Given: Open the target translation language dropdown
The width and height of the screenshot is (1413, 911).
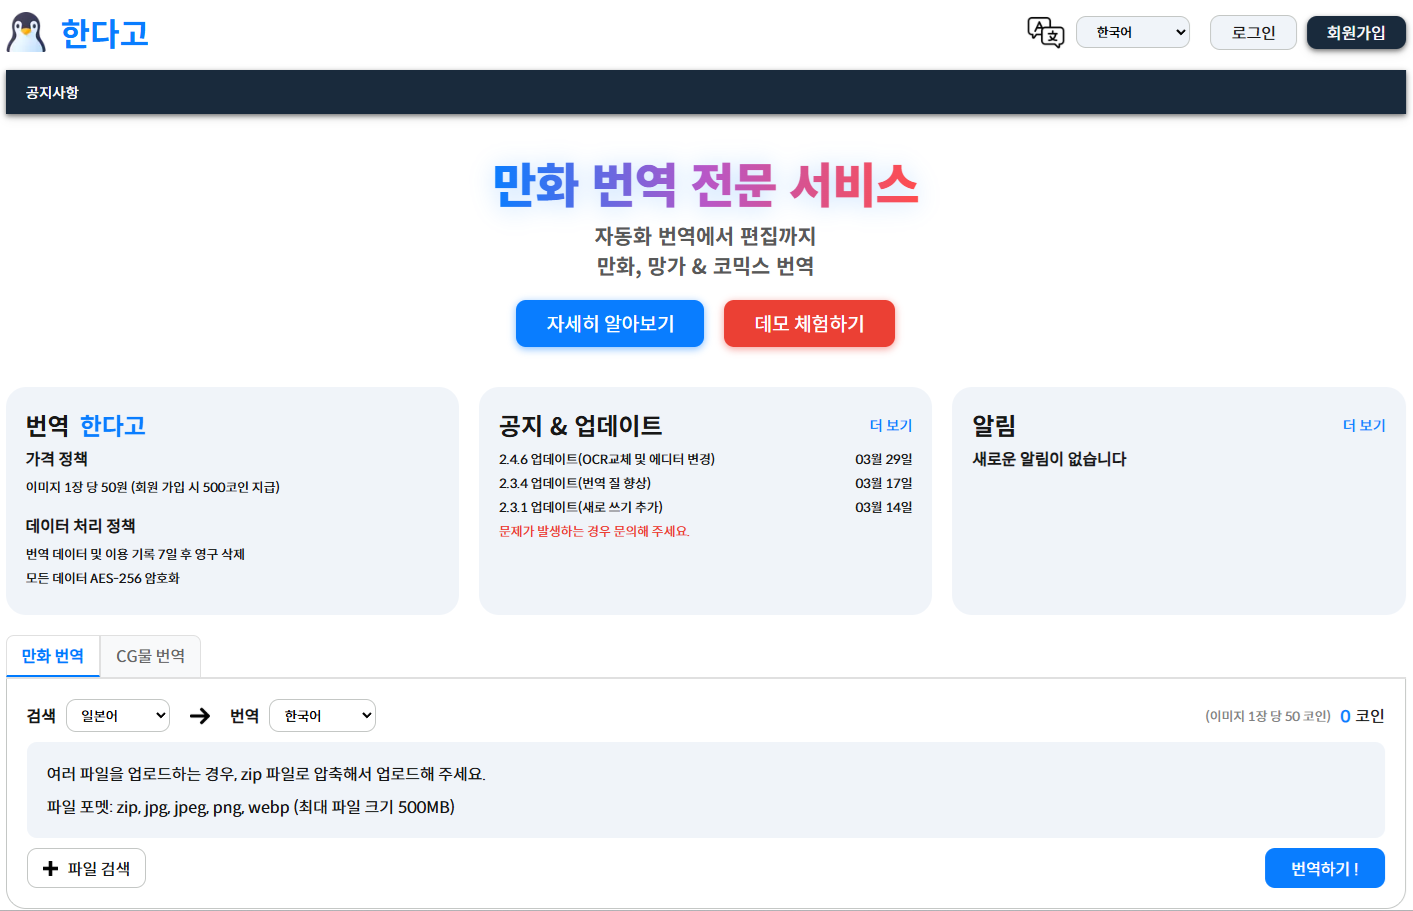Looking at the screenshot, I should pos(322,716).
